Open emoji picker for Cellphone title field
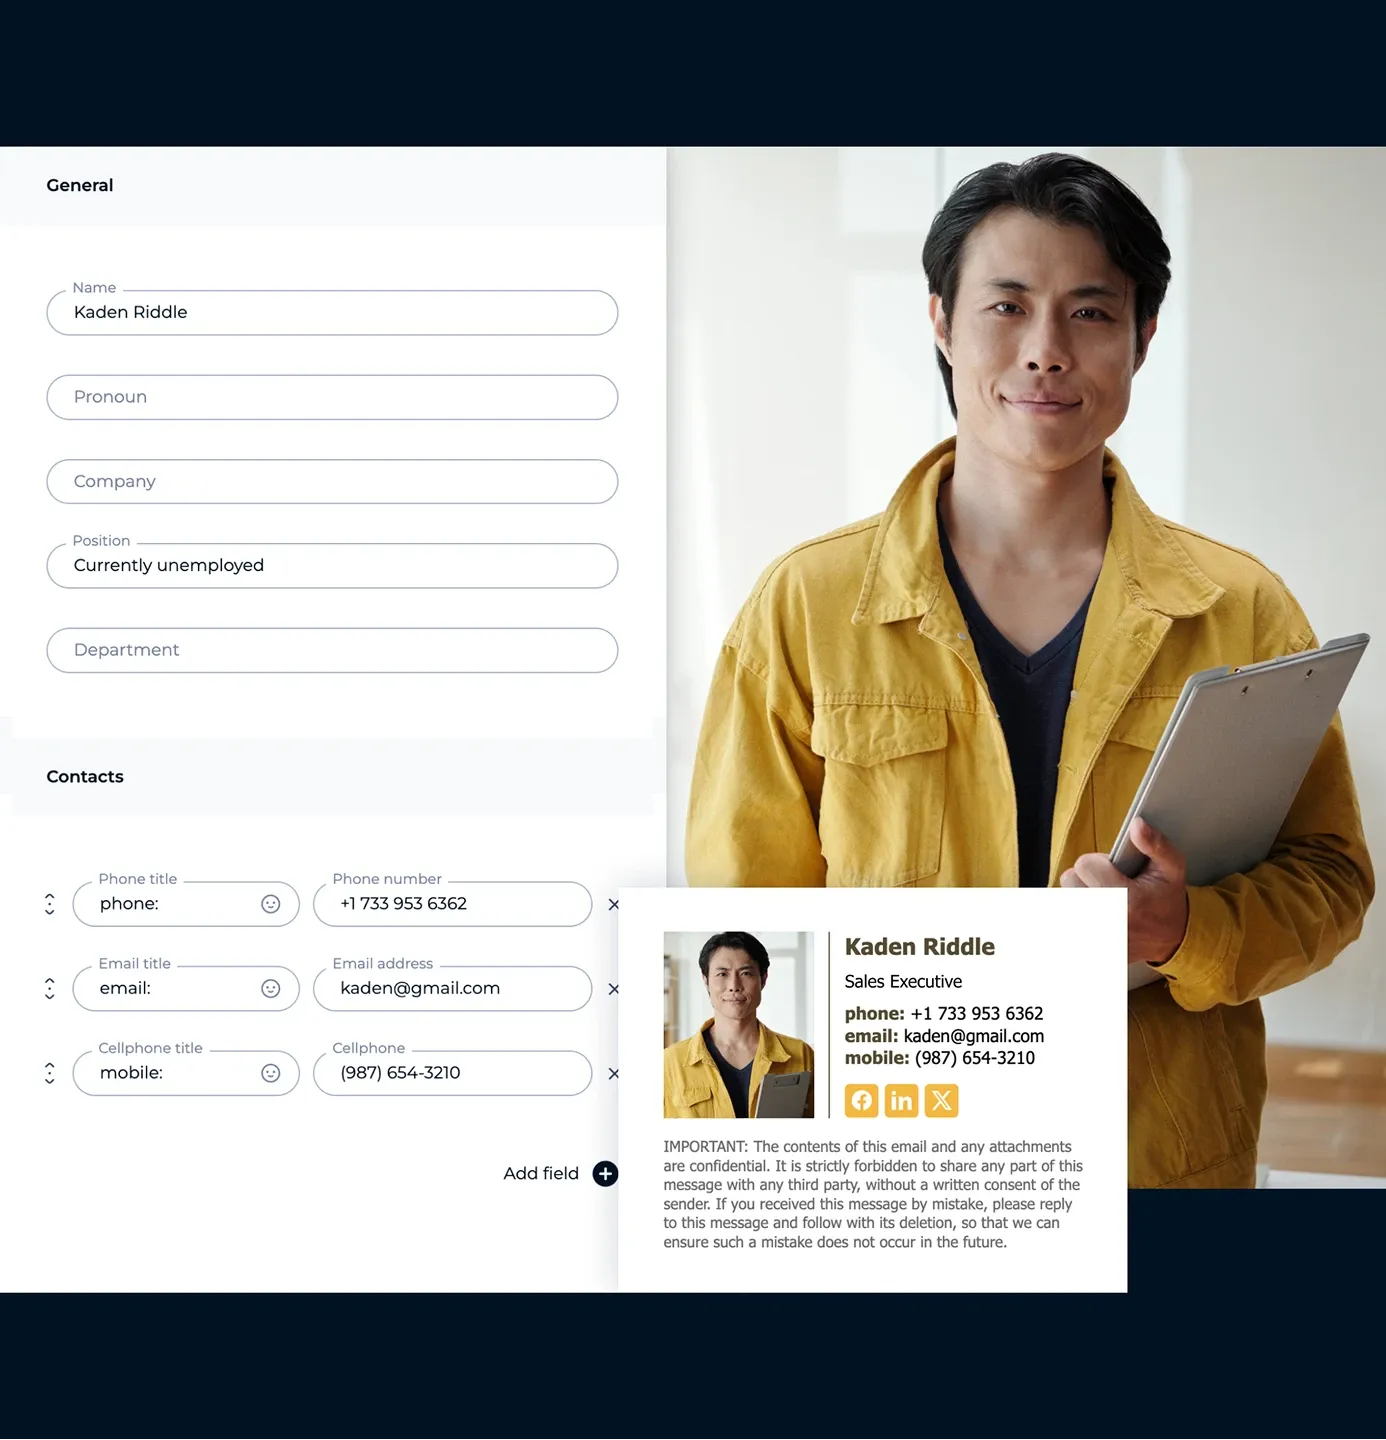The width and height of the screenshot is (1386, 1440). 270,1073
